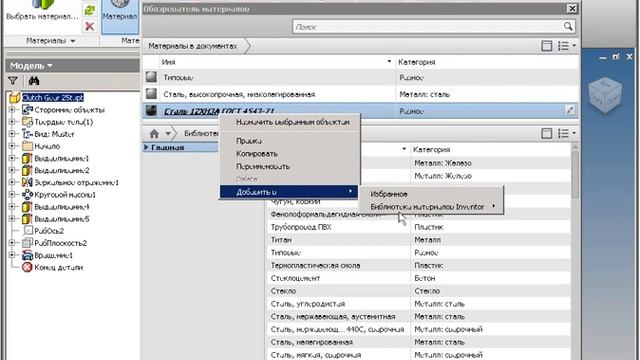Choose Правка in context menu
Image resolution: width=640 pixels, height=360 pixels.
249,141
